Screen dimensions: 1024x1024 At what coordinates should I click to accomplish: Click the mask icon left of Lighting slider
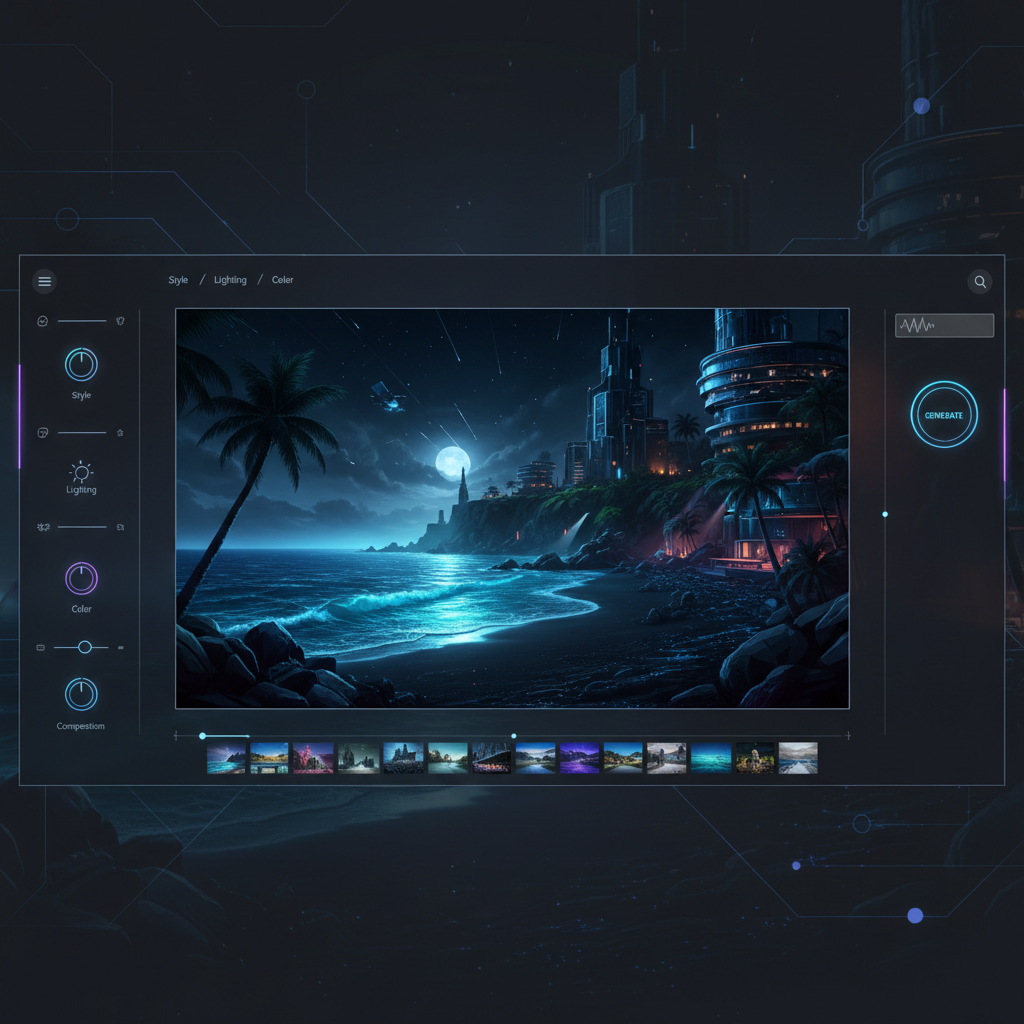pyautogui.click(x=42, y=432)
